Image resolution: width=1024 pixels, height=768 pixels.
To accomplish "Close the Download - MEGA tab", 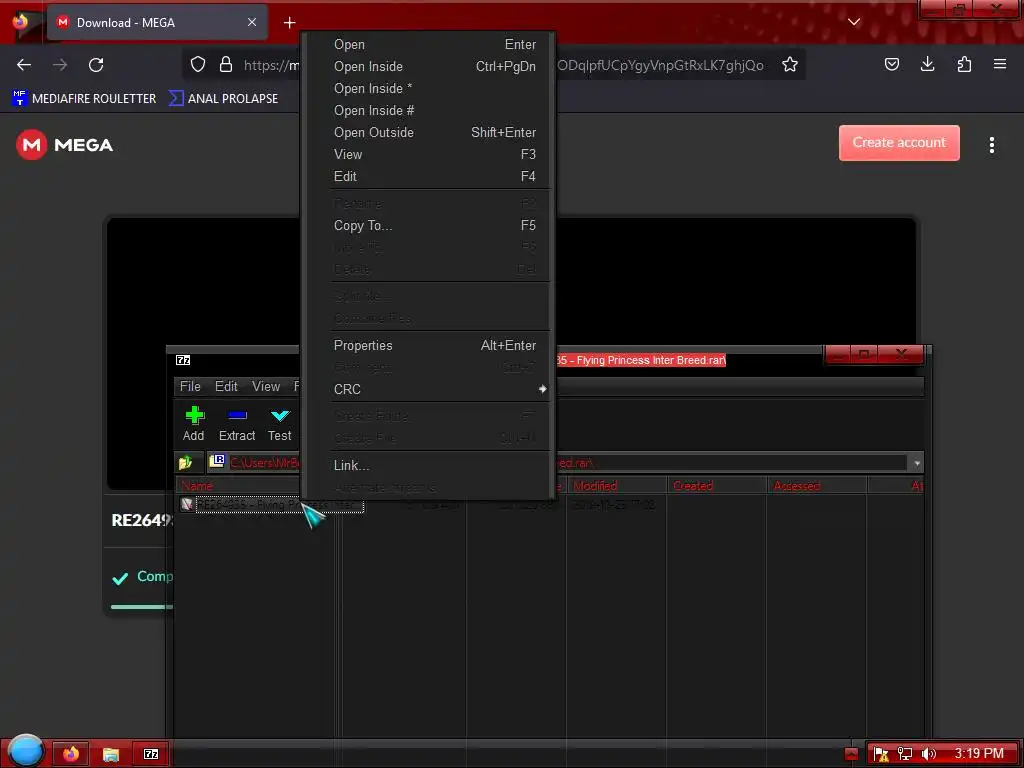I will point(252,22).
